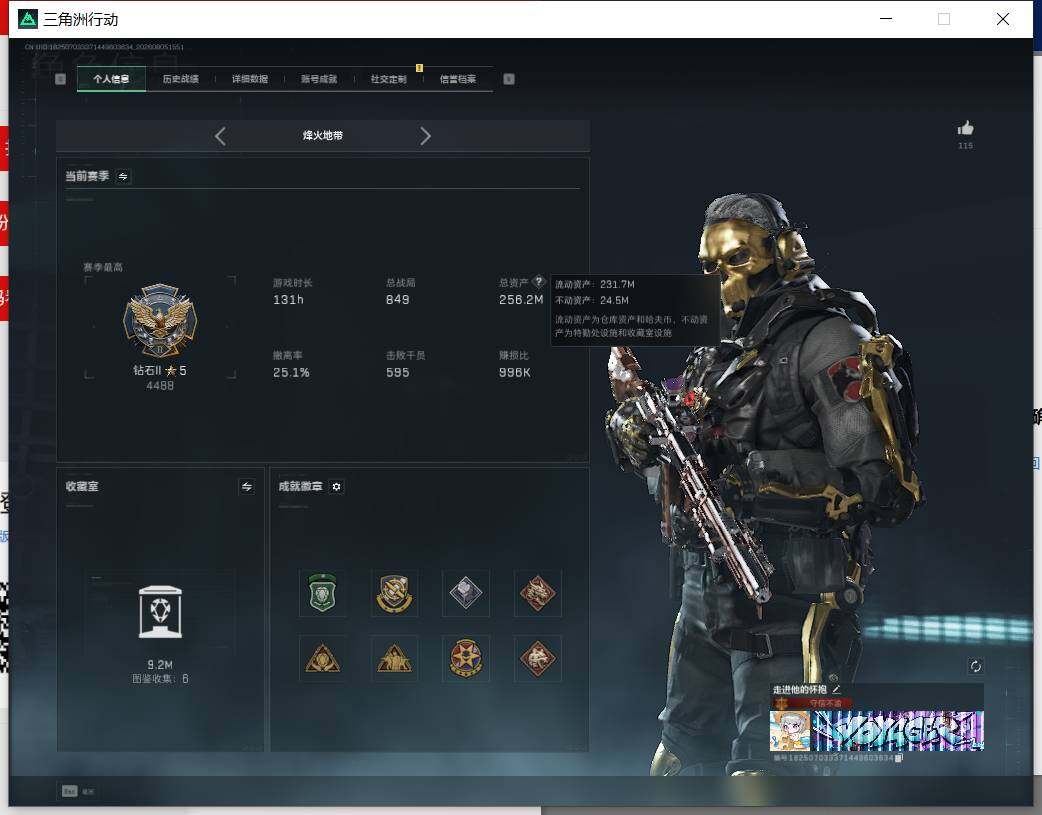Click the previous-tab key icon left of 个人信息
The image size is (1042, 815).
pos(60,79)
